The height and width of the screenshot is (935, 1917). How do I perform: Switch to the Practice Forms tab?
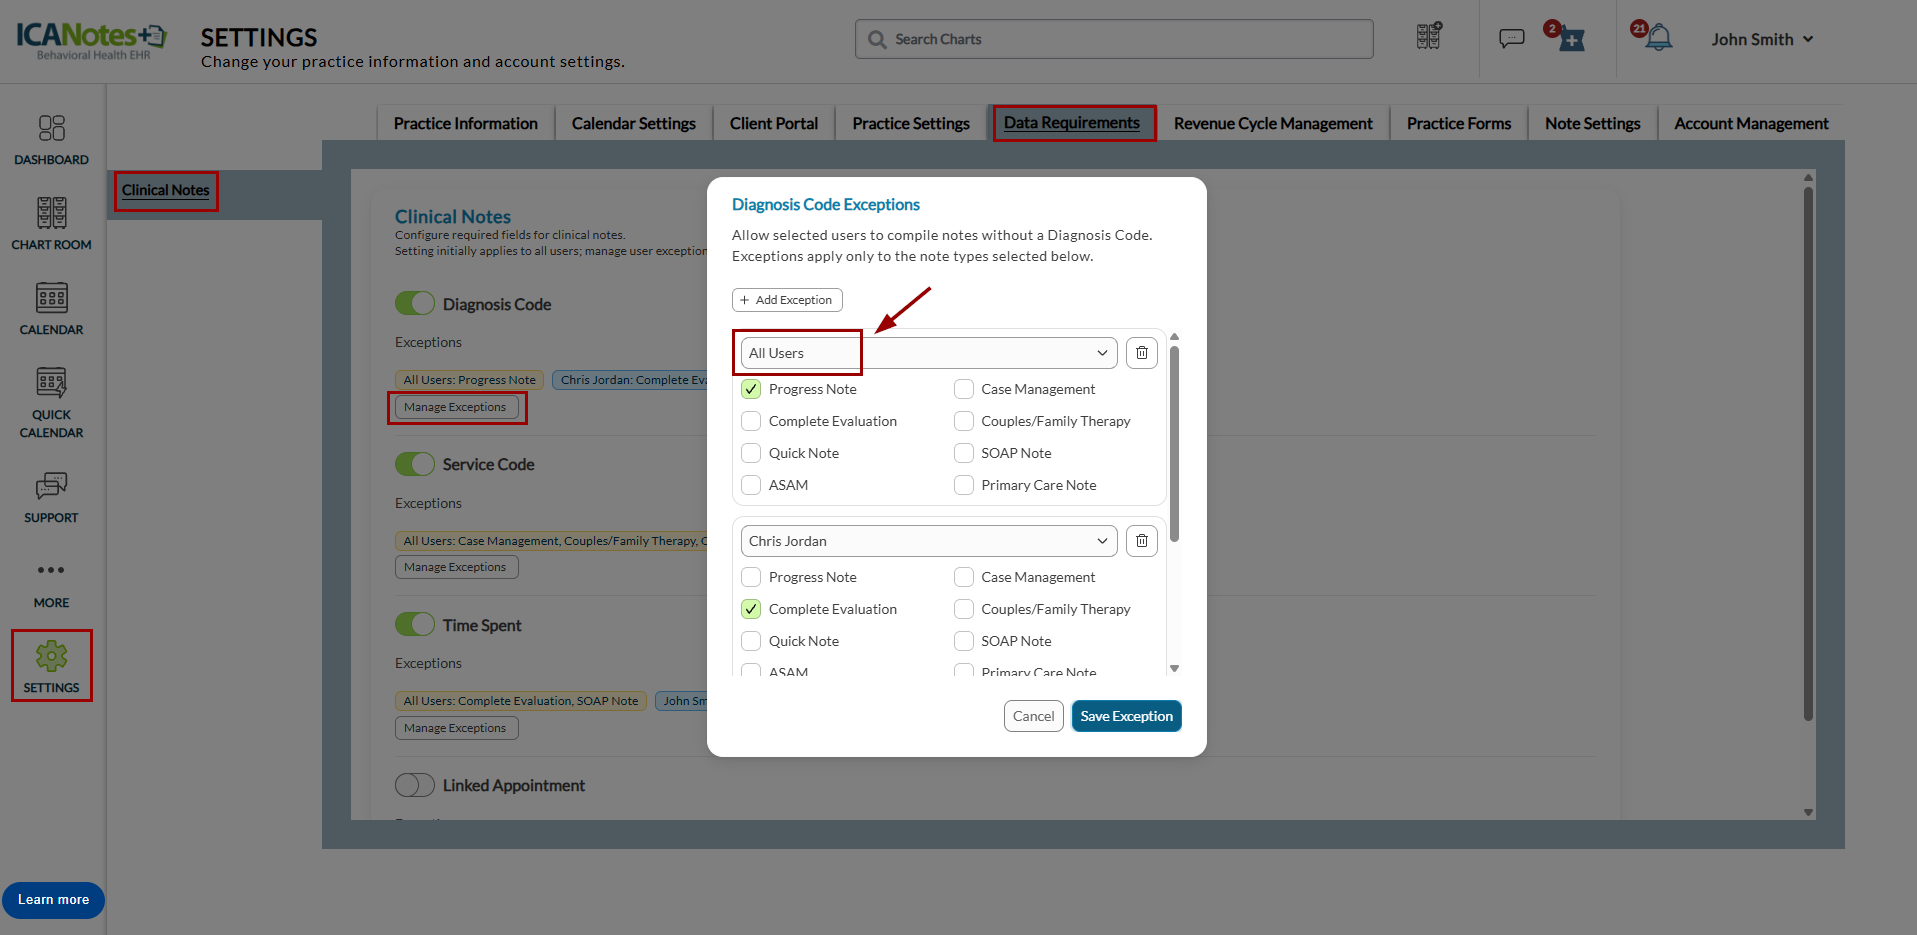(1458, 123)
